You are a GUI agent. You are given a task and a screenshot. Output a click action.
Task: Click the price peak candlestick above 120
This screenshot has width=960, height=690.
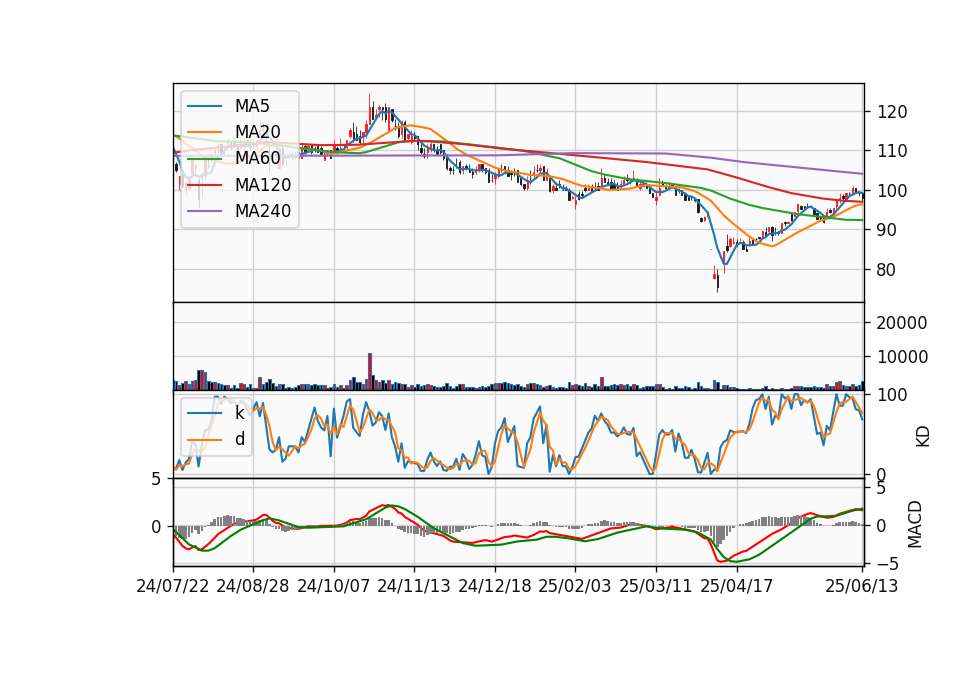[370, 109]
